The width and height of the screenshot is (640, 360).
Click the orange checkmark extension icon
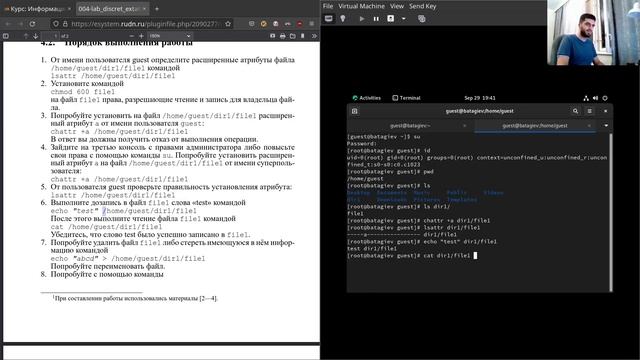click(x=263, y=24)
